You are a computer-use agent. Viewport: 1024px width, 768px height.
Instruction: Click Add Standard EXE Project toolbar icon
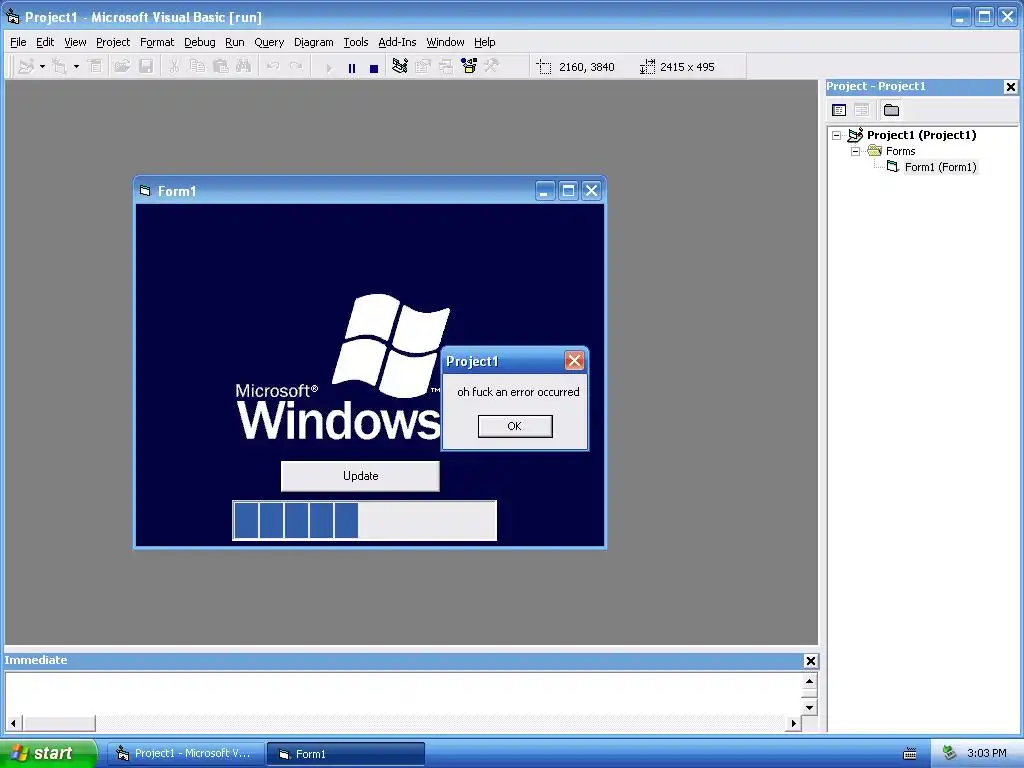point(25,67)
